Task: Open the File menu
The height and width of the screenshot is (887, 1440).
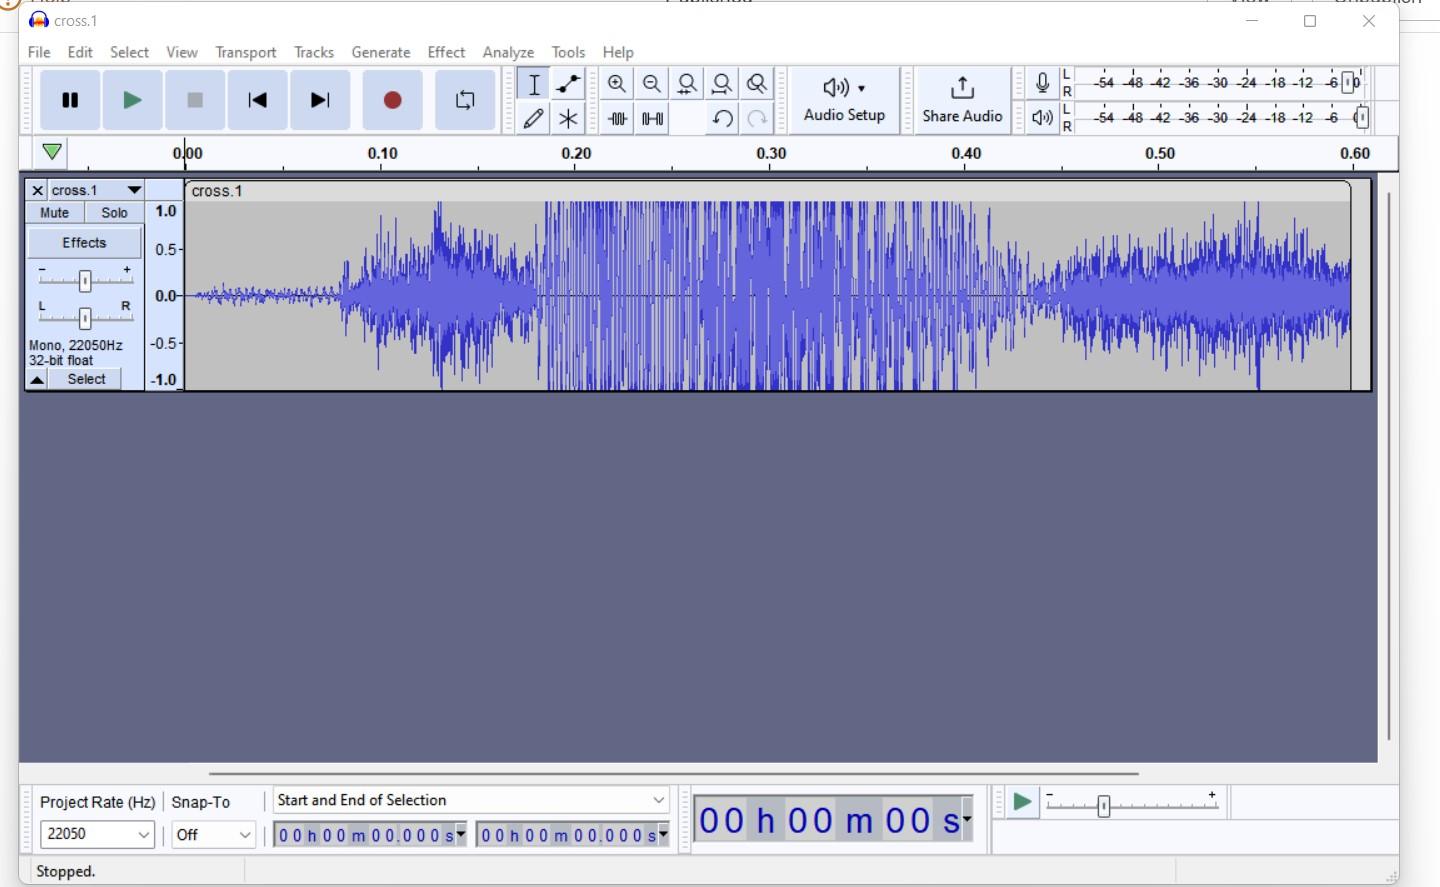Action: pyautogui.click(x=39, y=52)
